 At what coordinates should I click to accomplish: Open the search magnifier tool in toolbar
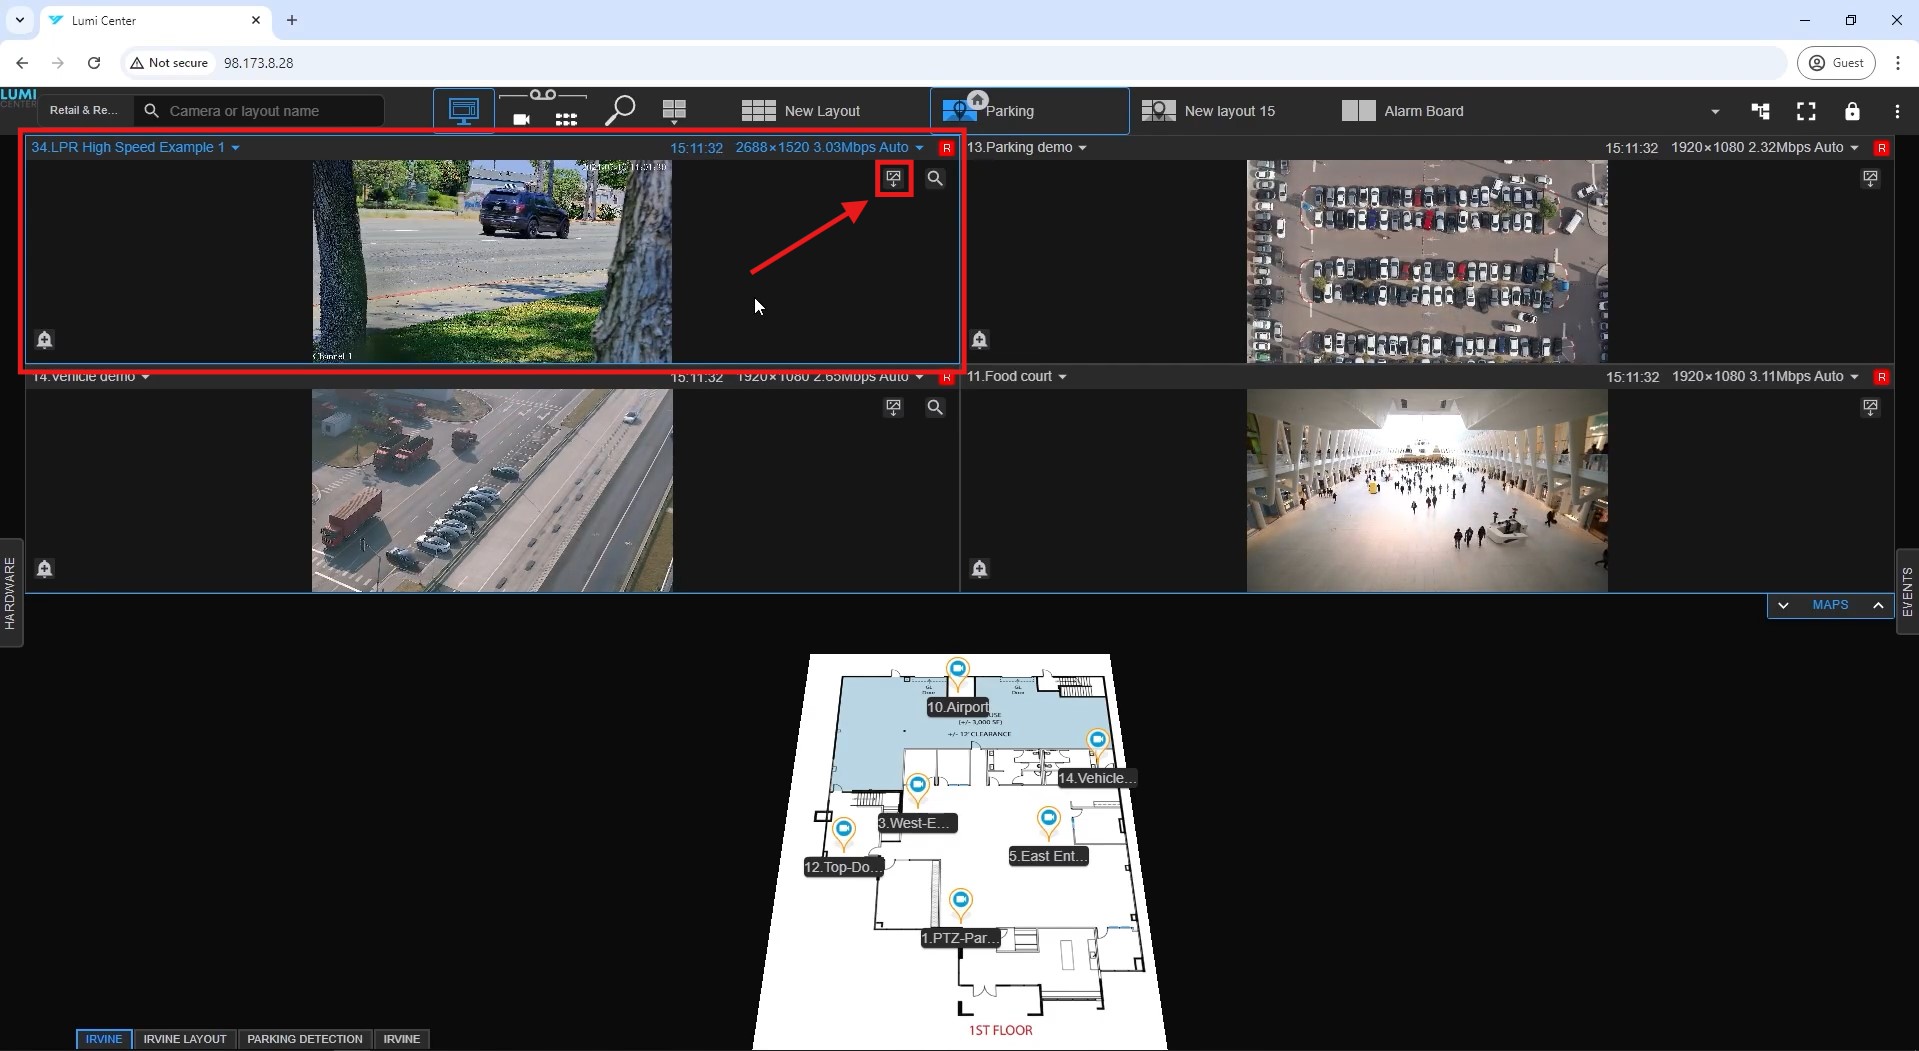[620, 110]
